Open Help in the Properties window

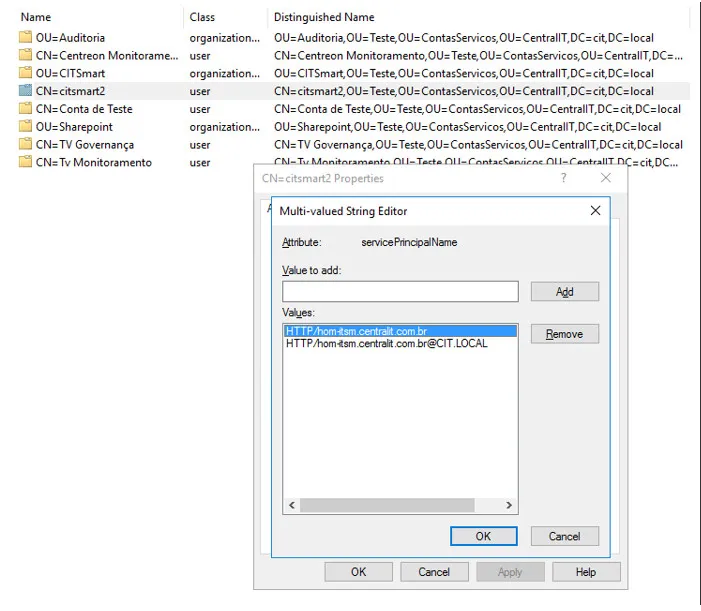pyautogui.click(x=586, y=572)
